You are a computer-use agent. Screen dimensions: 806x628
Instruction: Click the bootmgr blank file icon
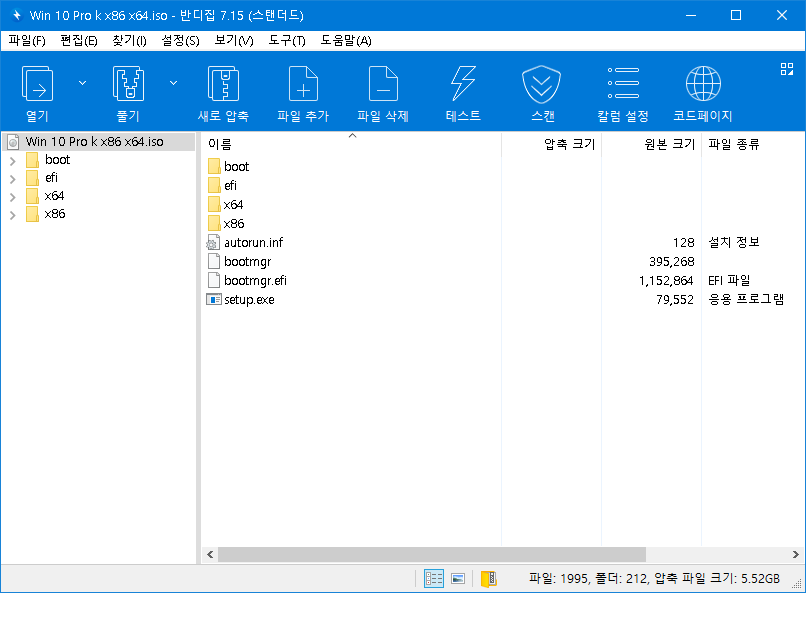point(213,261)
